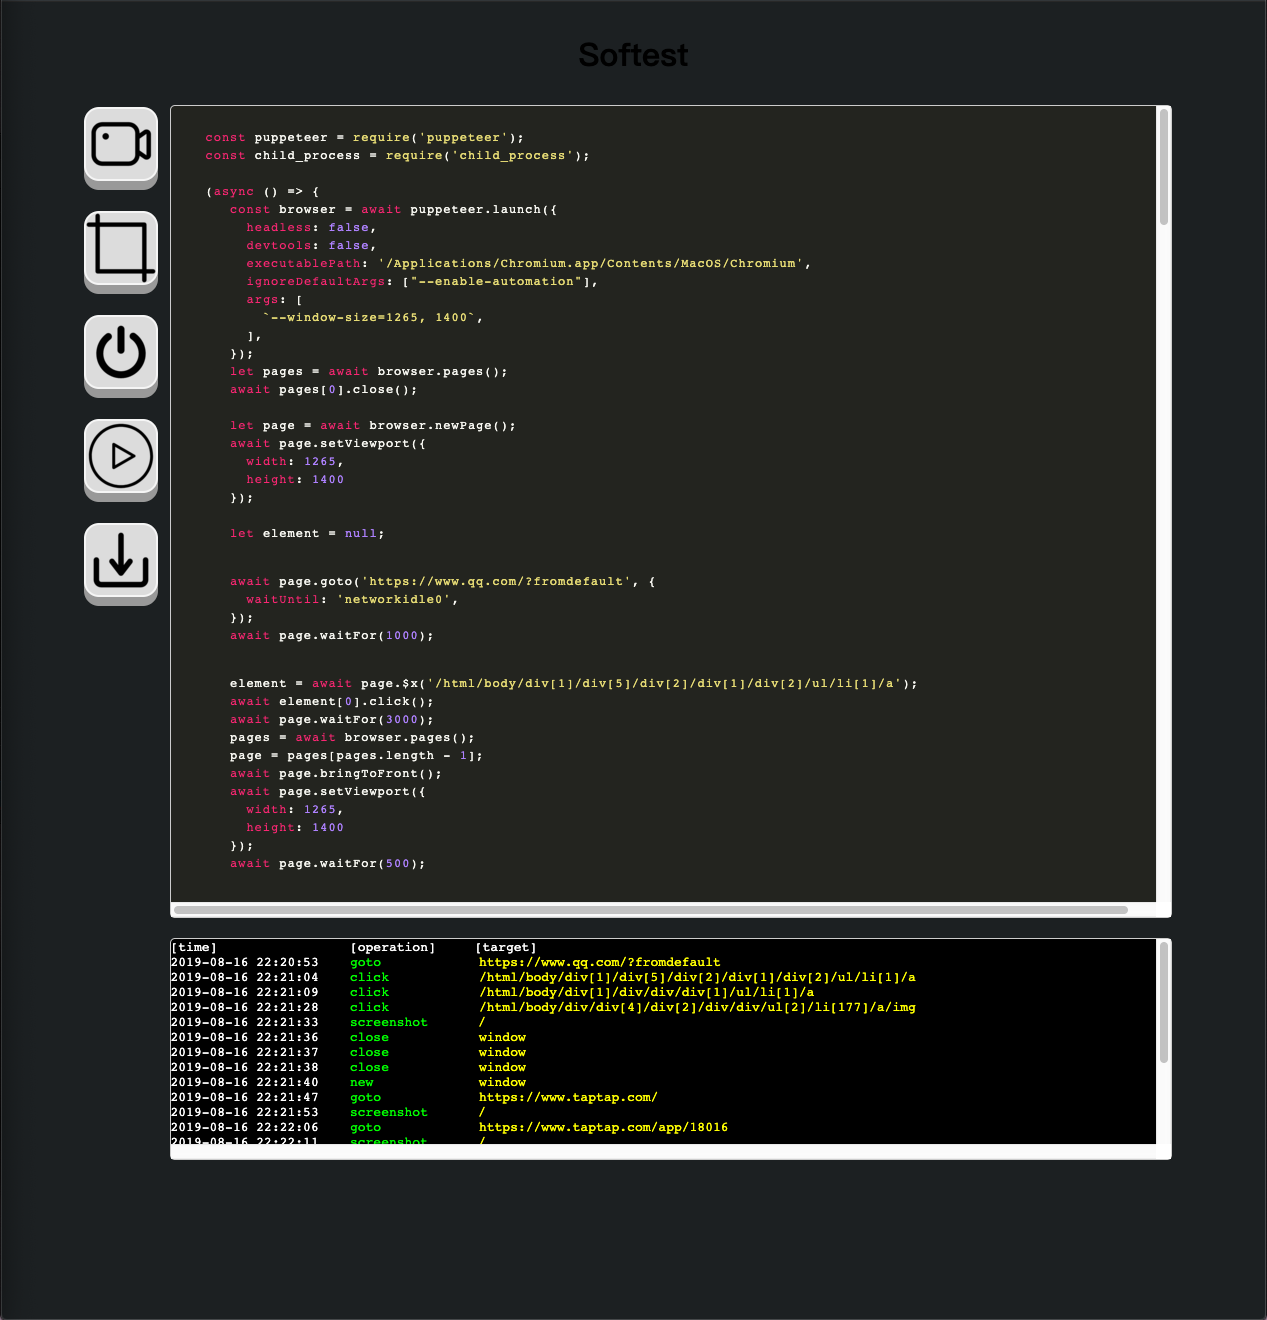This screenshot has width=1267, height=1320.
Task: Click the page.$x xpath code line
Action: click(574, 684)
